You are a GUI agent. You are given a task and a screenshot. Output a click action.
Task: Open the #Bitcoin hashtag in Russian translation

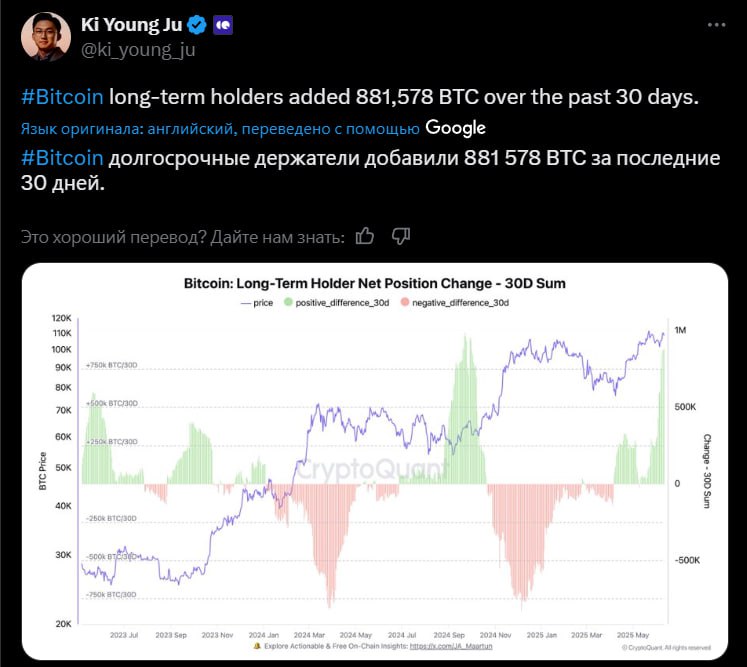62,158
